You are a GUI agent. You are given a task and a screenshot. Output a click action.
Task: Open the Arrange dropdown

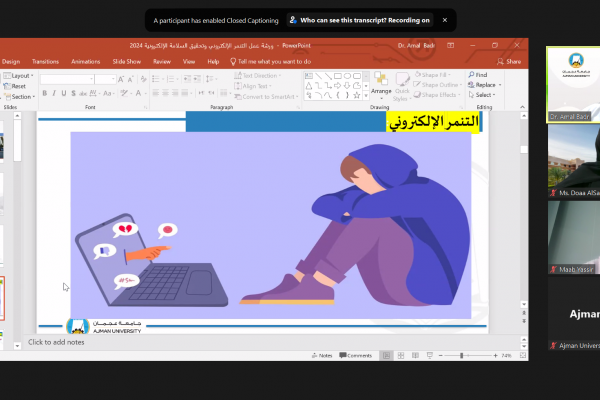tap(381, 86)
